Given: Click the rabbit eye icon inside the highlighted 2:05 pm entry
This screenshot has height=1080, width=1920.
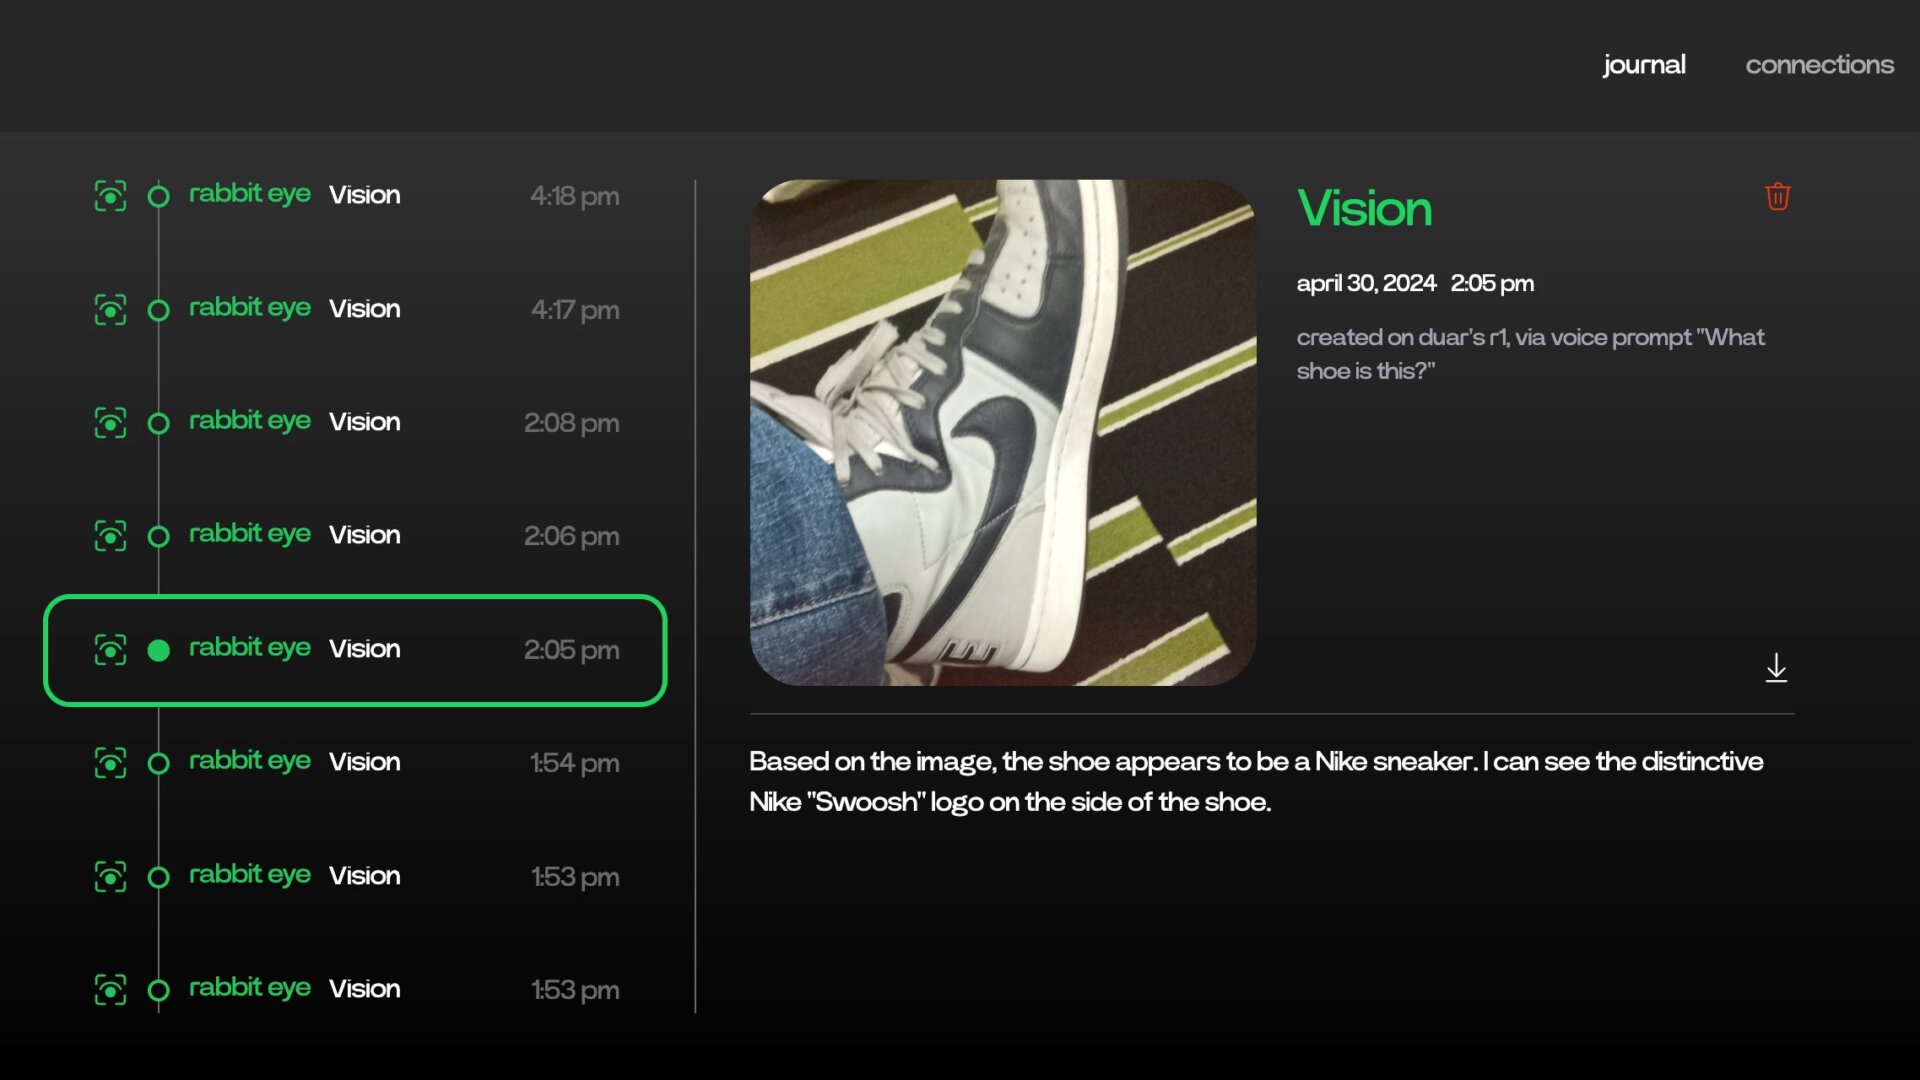Looking at the screenshot, I should click(111, 650).
